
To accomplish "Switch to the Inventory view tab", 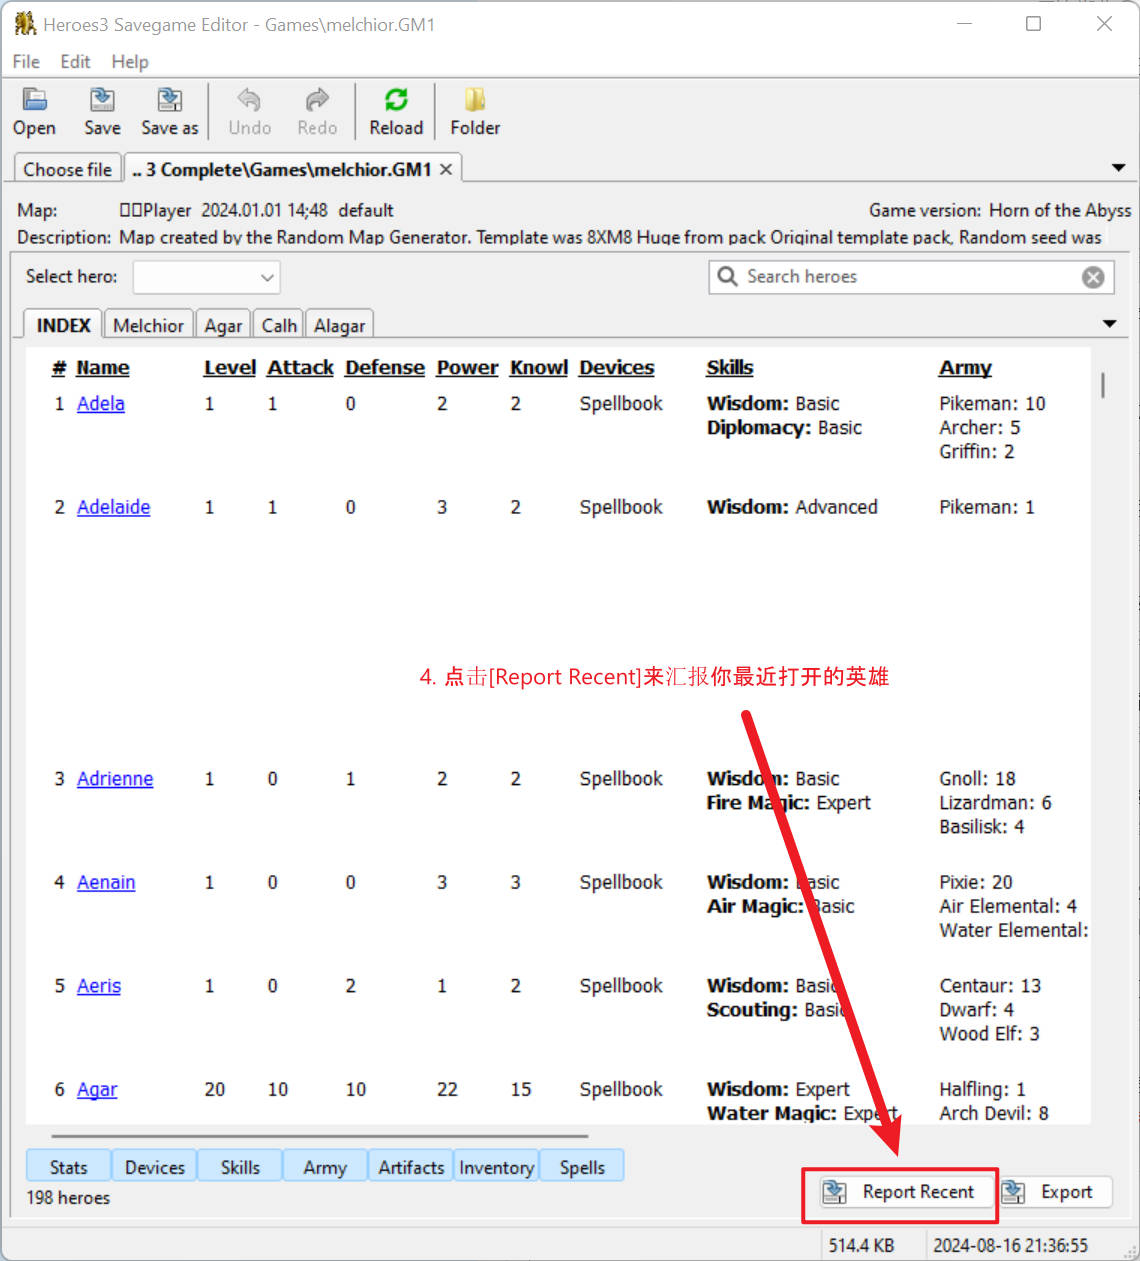I will click(x=496, y=1167).
